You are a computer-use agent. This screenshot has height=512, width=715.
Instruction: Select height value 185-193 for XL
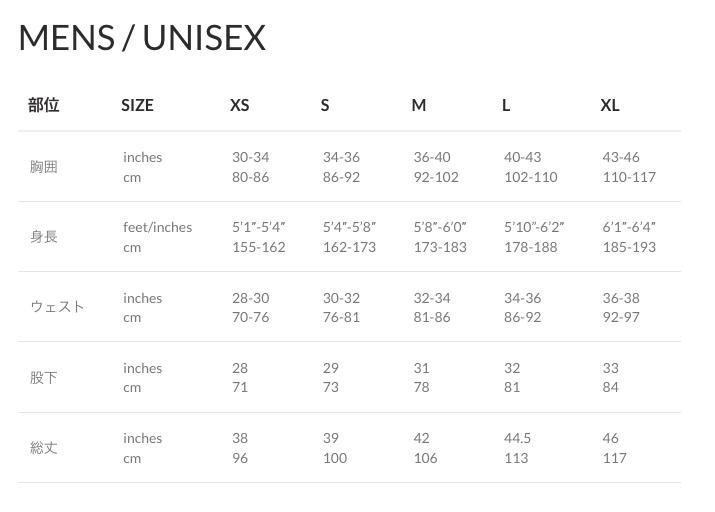coord(629,247)
